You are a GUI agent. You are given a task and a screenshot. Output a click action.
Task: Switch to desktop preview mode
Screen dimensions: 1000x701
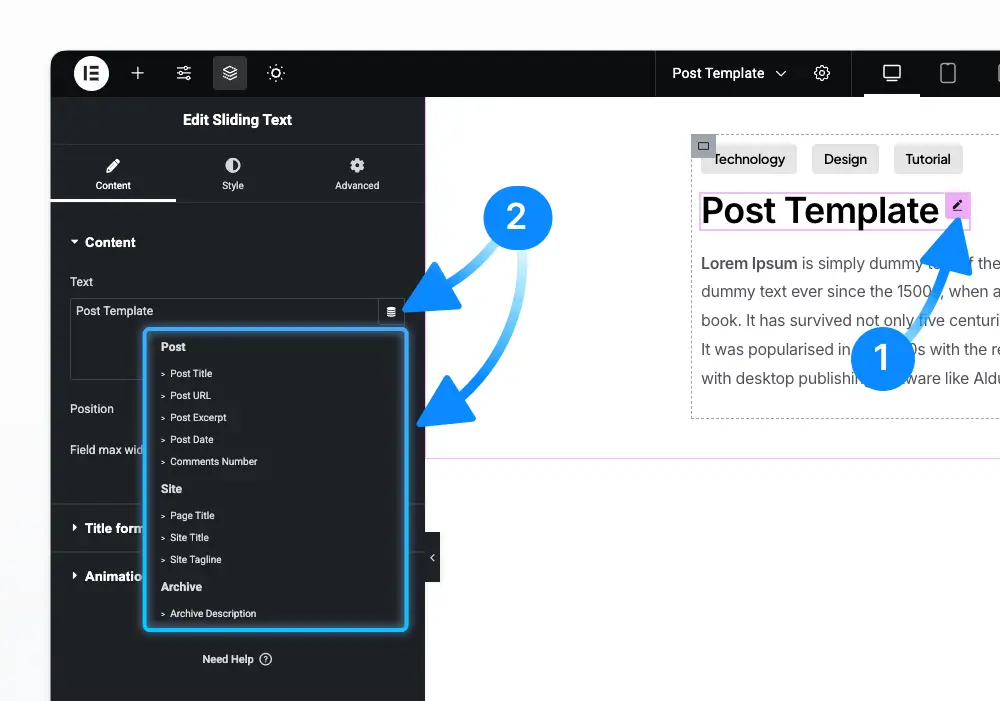pos(892,73)
